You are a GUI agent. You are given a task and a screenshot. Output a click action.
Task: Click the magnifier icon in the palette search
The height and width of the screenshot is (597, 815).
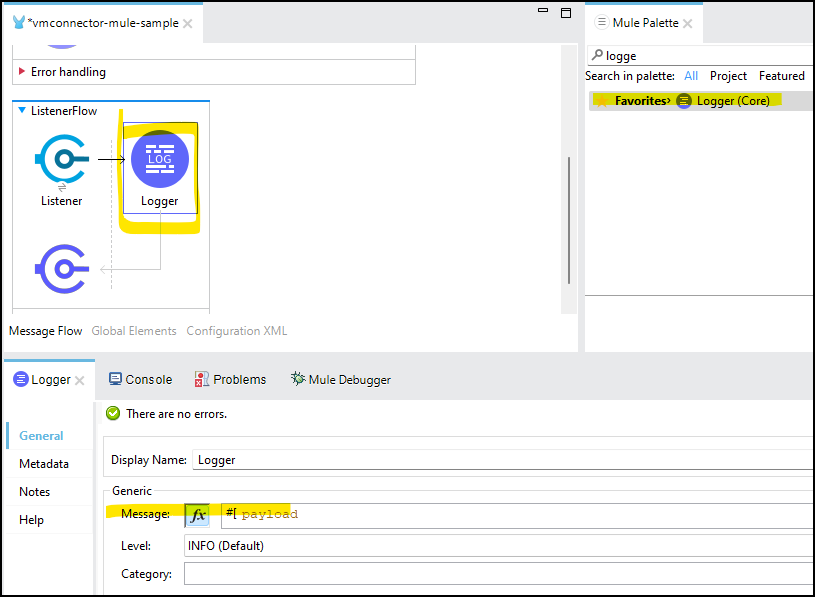(x=596, y=55)
